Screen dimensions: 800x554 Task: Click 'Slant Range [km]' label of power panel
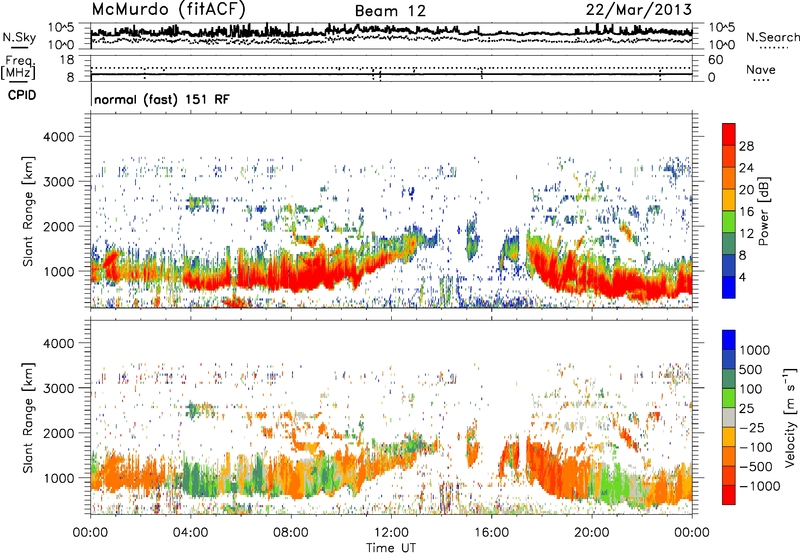click(x=29, y=211)
